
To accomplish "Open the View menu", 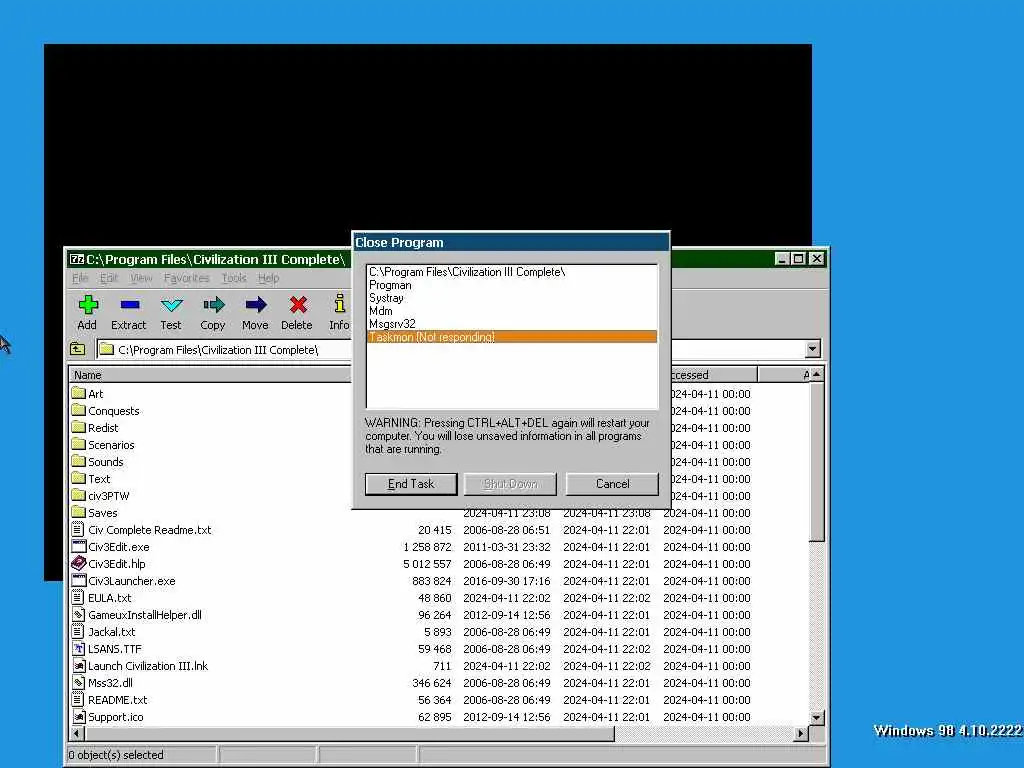I will coord(141,278).
